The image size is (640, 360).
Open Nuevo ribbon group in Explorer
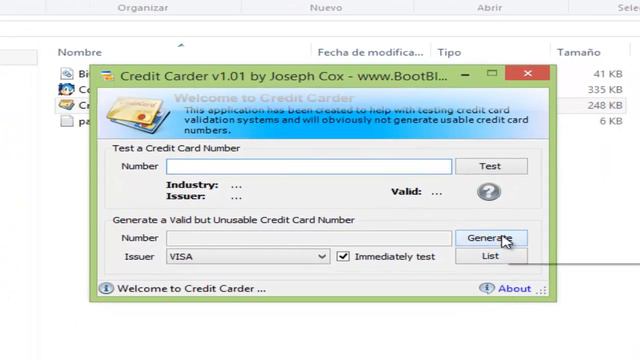tap(326, 8)
